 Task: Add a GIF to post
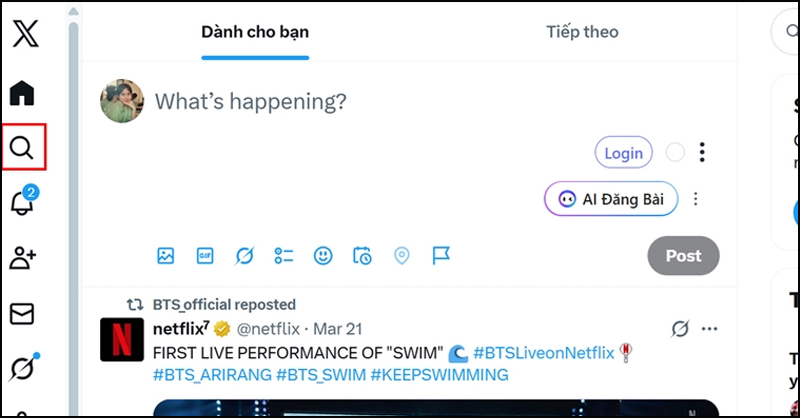(205, 256)
